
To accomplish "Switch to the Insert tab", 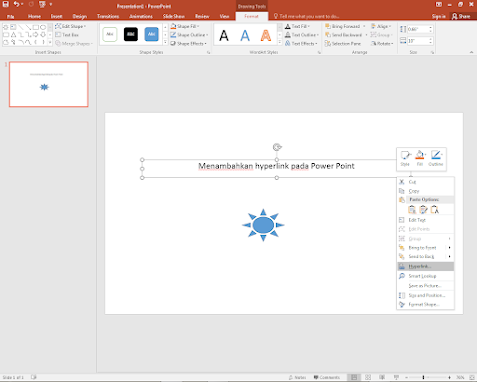I will click(x=56, y=16).
